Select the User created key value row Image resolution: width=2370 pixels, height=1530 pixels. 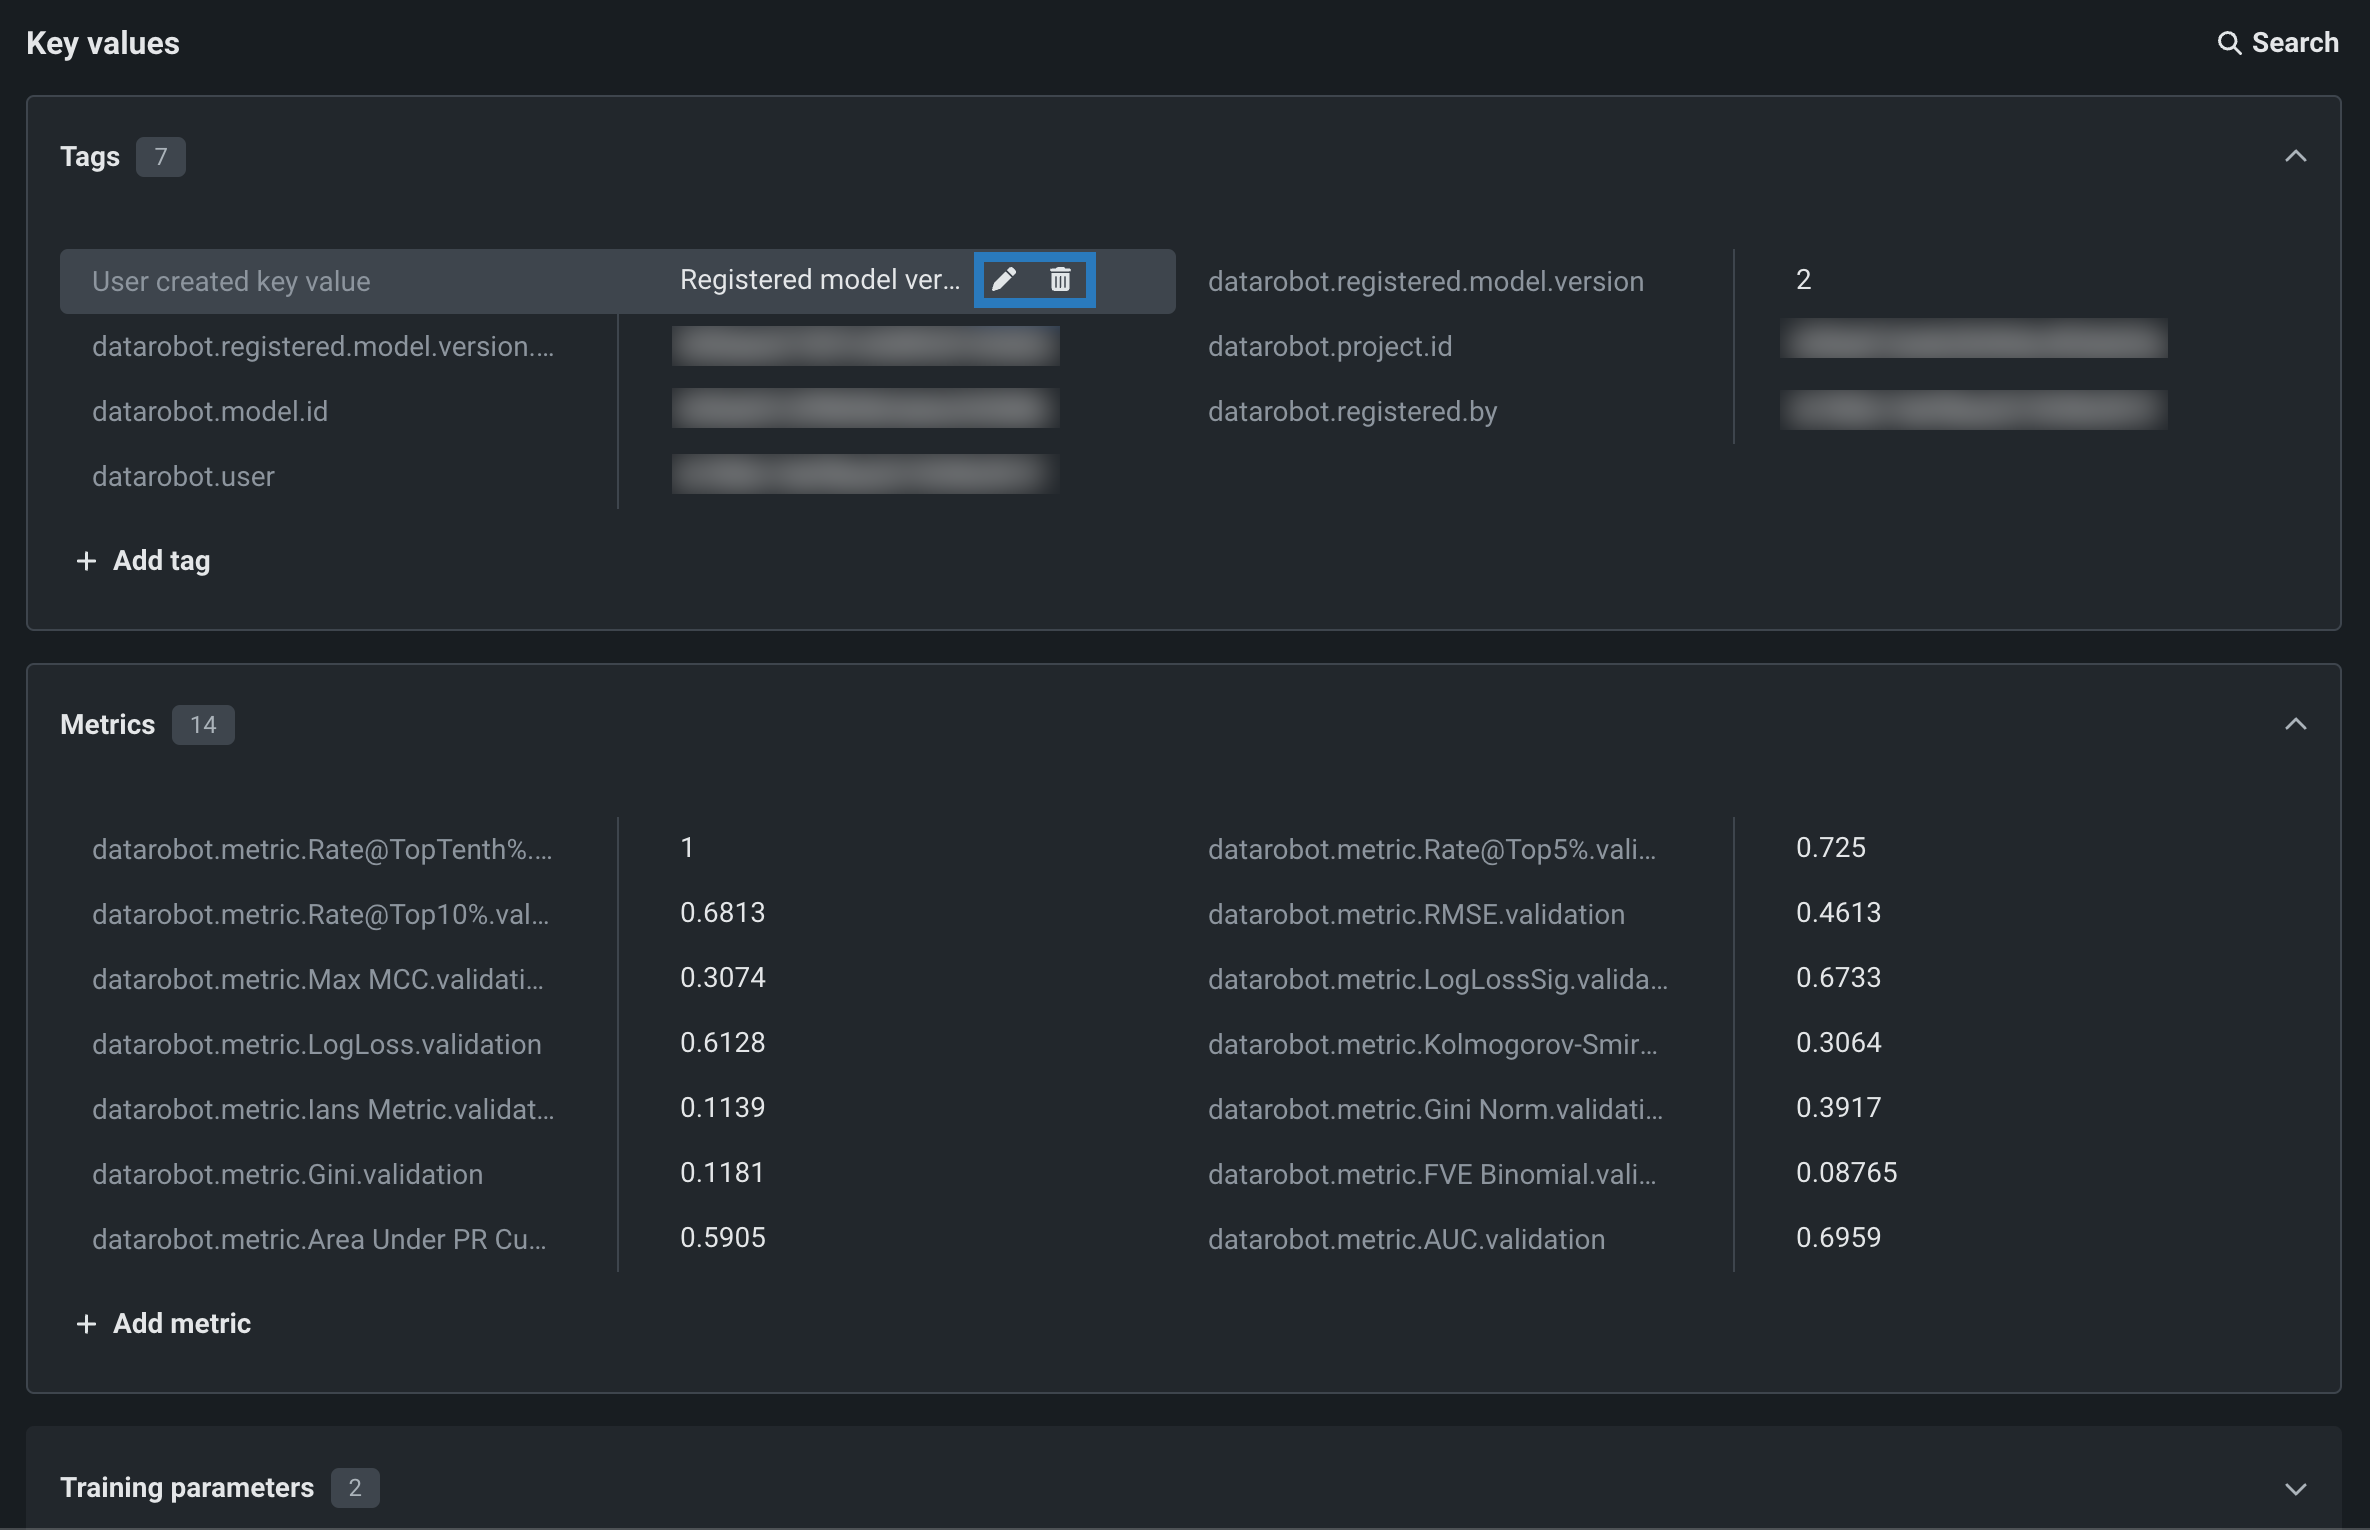pos(231,282)
